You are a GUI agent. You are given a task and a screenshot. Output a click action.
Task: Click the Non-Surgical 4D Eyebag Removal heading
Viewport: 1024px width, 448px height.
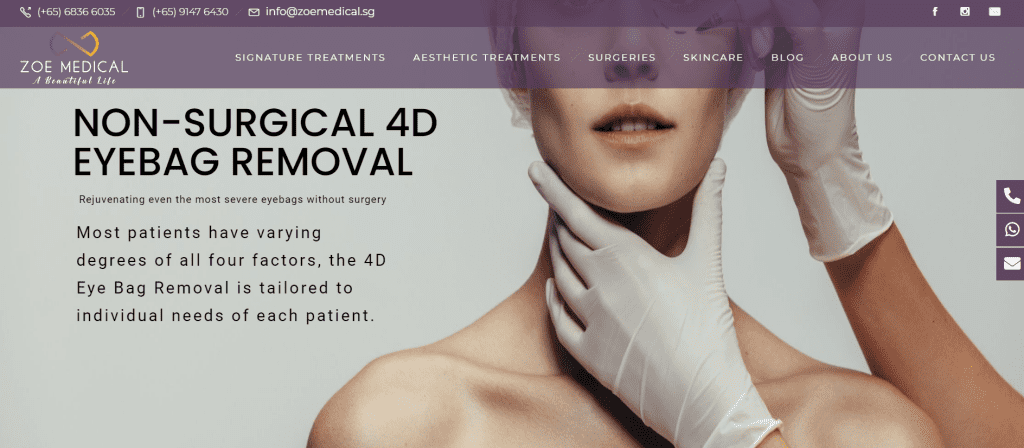pyautogui.click(x=255, y=142)
